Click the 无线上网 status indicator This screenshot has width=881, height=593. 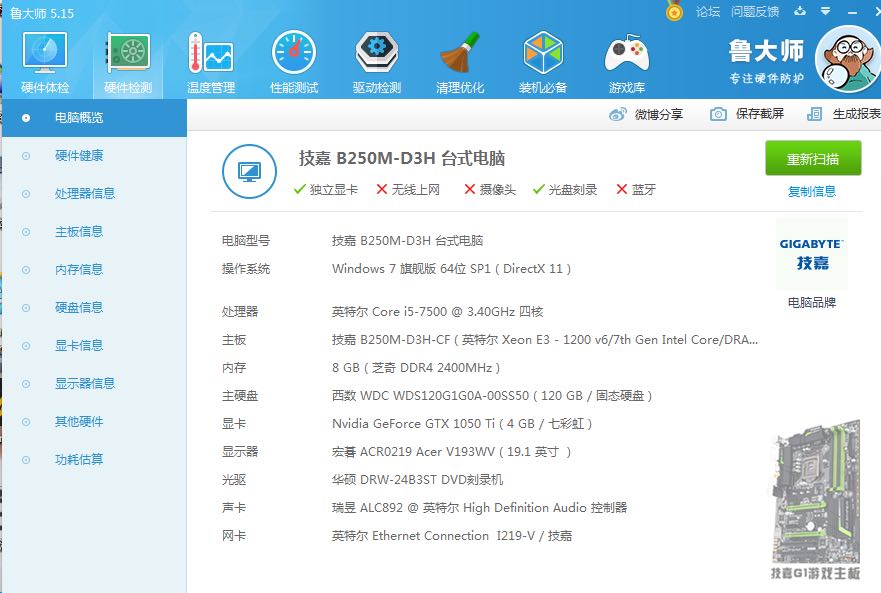[408, 190]
